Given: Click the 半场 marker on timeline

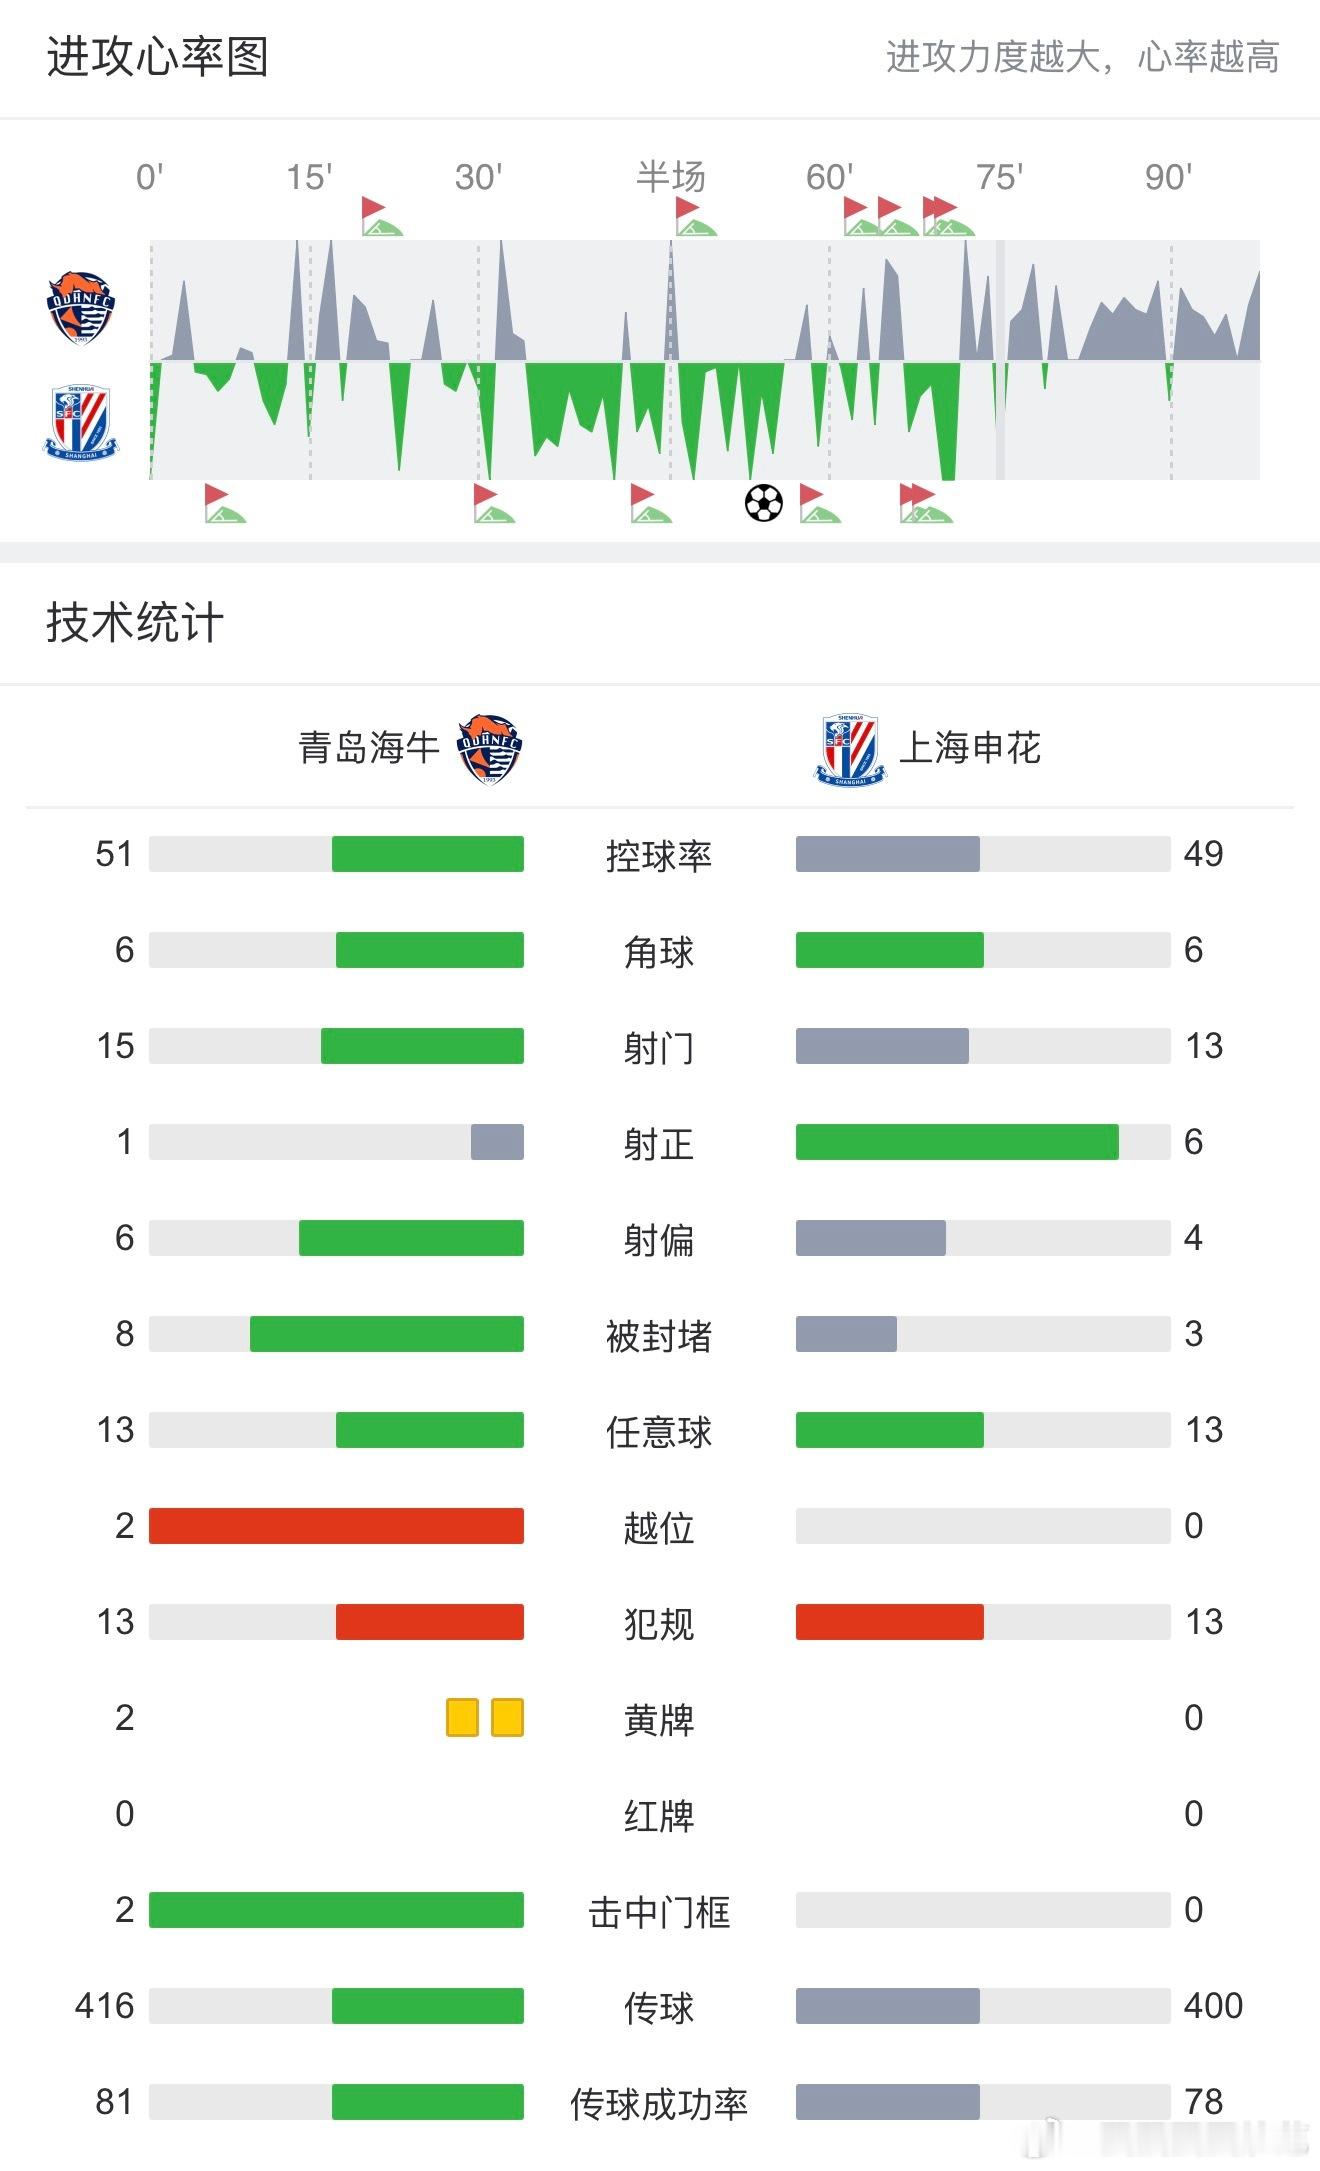Looking at the screenshot, I should coord(671,177).
